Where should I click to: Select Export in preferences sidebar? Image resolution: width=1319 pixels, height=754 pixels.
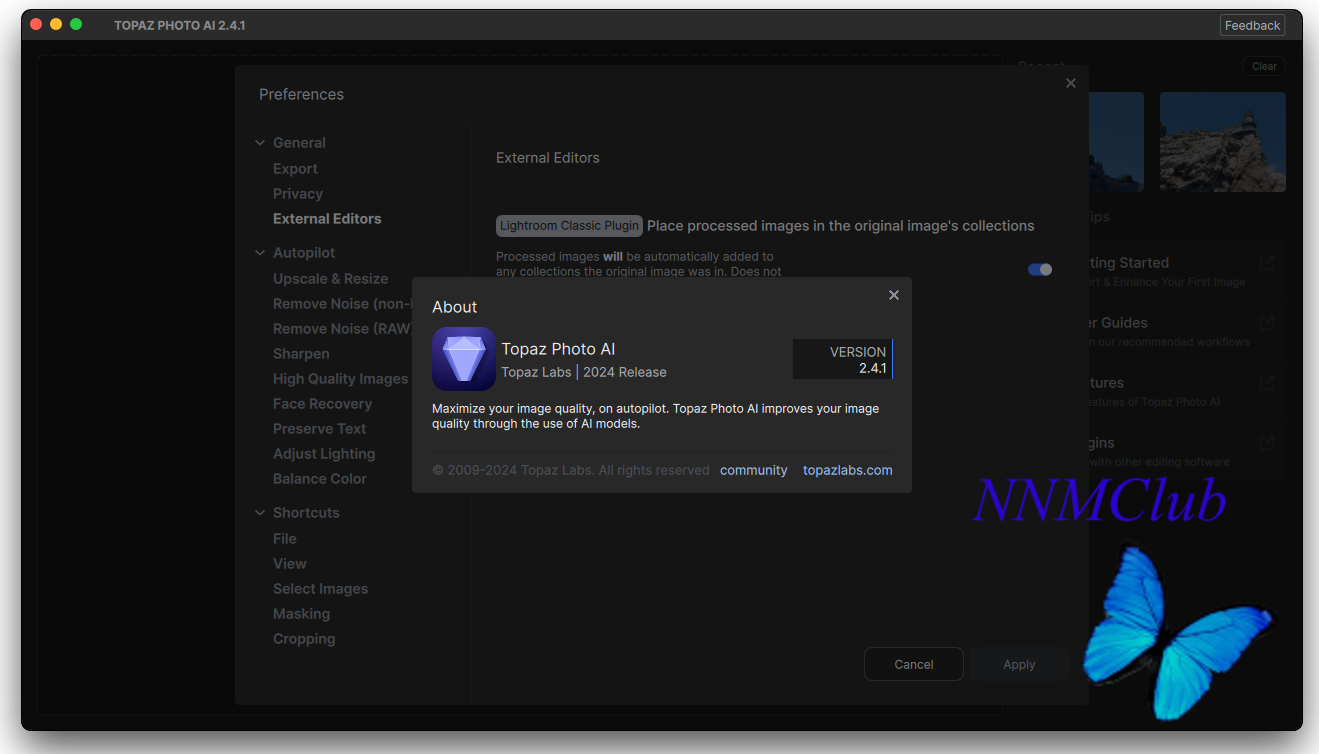pos(295,169)
